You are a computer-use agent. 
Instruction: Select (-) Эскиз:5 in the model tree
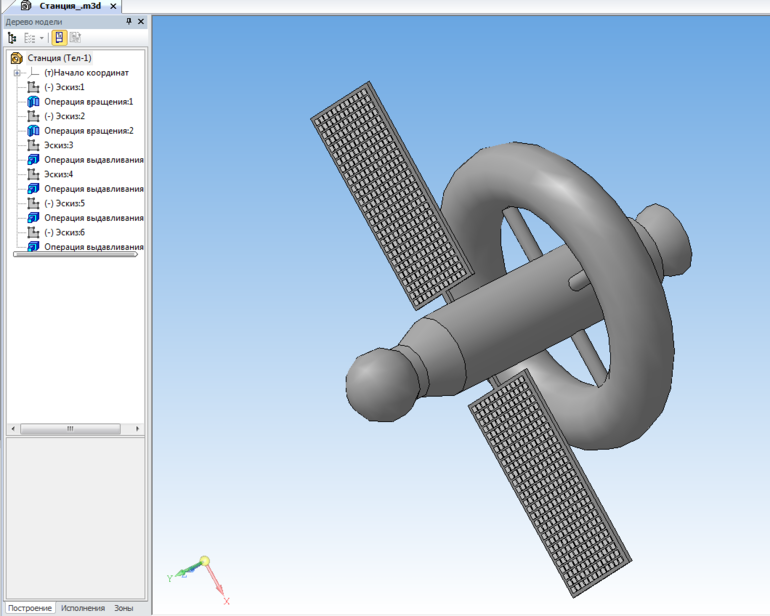click(x=64, y=203)
